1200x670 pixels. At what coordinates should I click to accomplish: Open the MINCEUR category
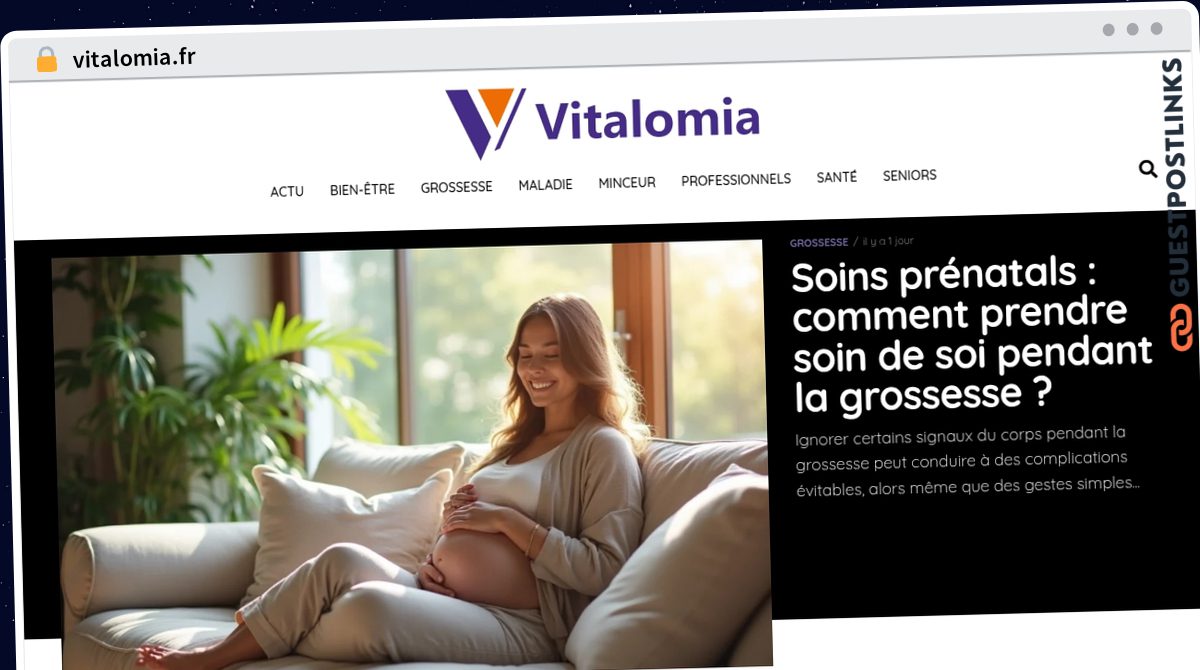tap(627, 182)
